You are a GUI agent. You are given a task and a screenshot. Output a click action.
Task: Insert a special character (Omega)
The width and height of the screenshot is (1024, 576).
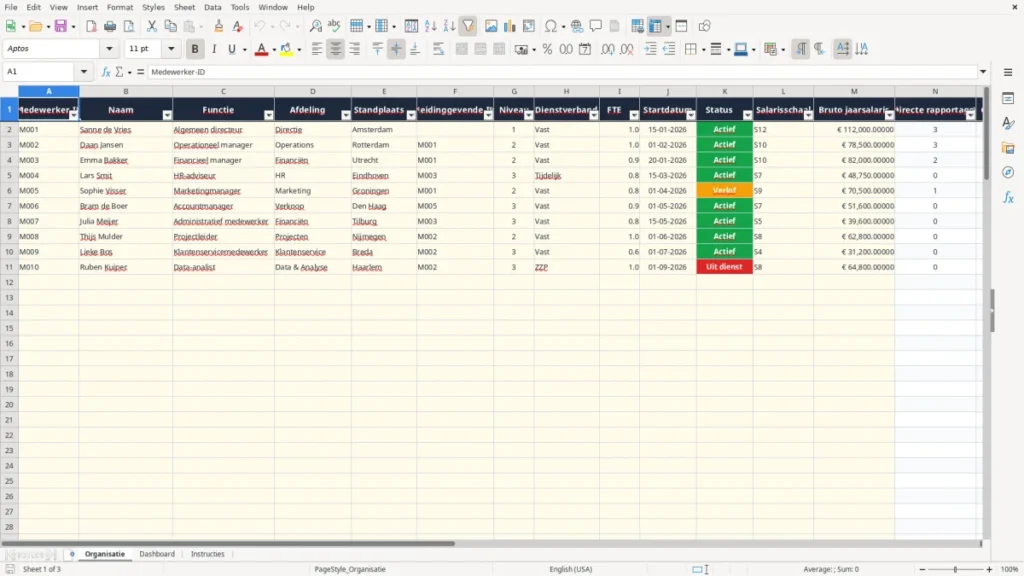(551, 26)
